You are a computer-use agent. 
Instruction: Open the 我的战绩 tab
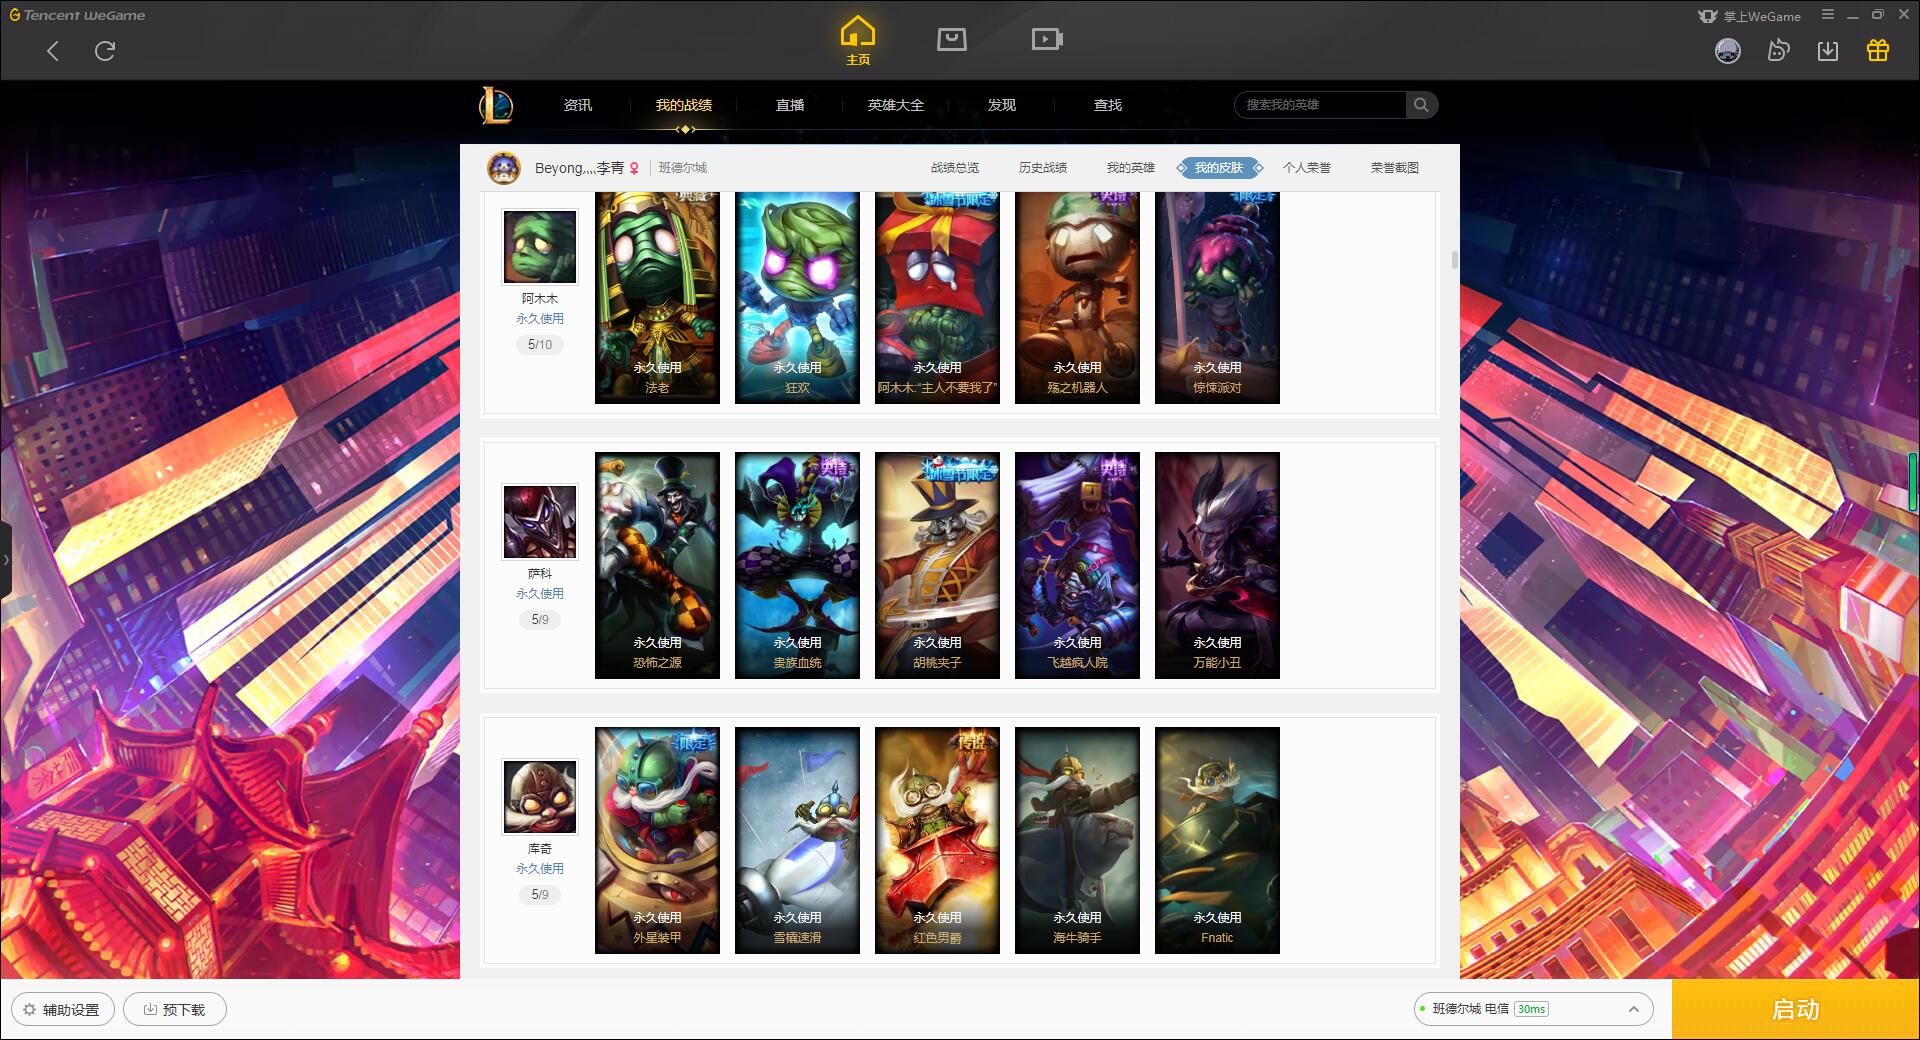pyautogui.click(x=684, y=105)
